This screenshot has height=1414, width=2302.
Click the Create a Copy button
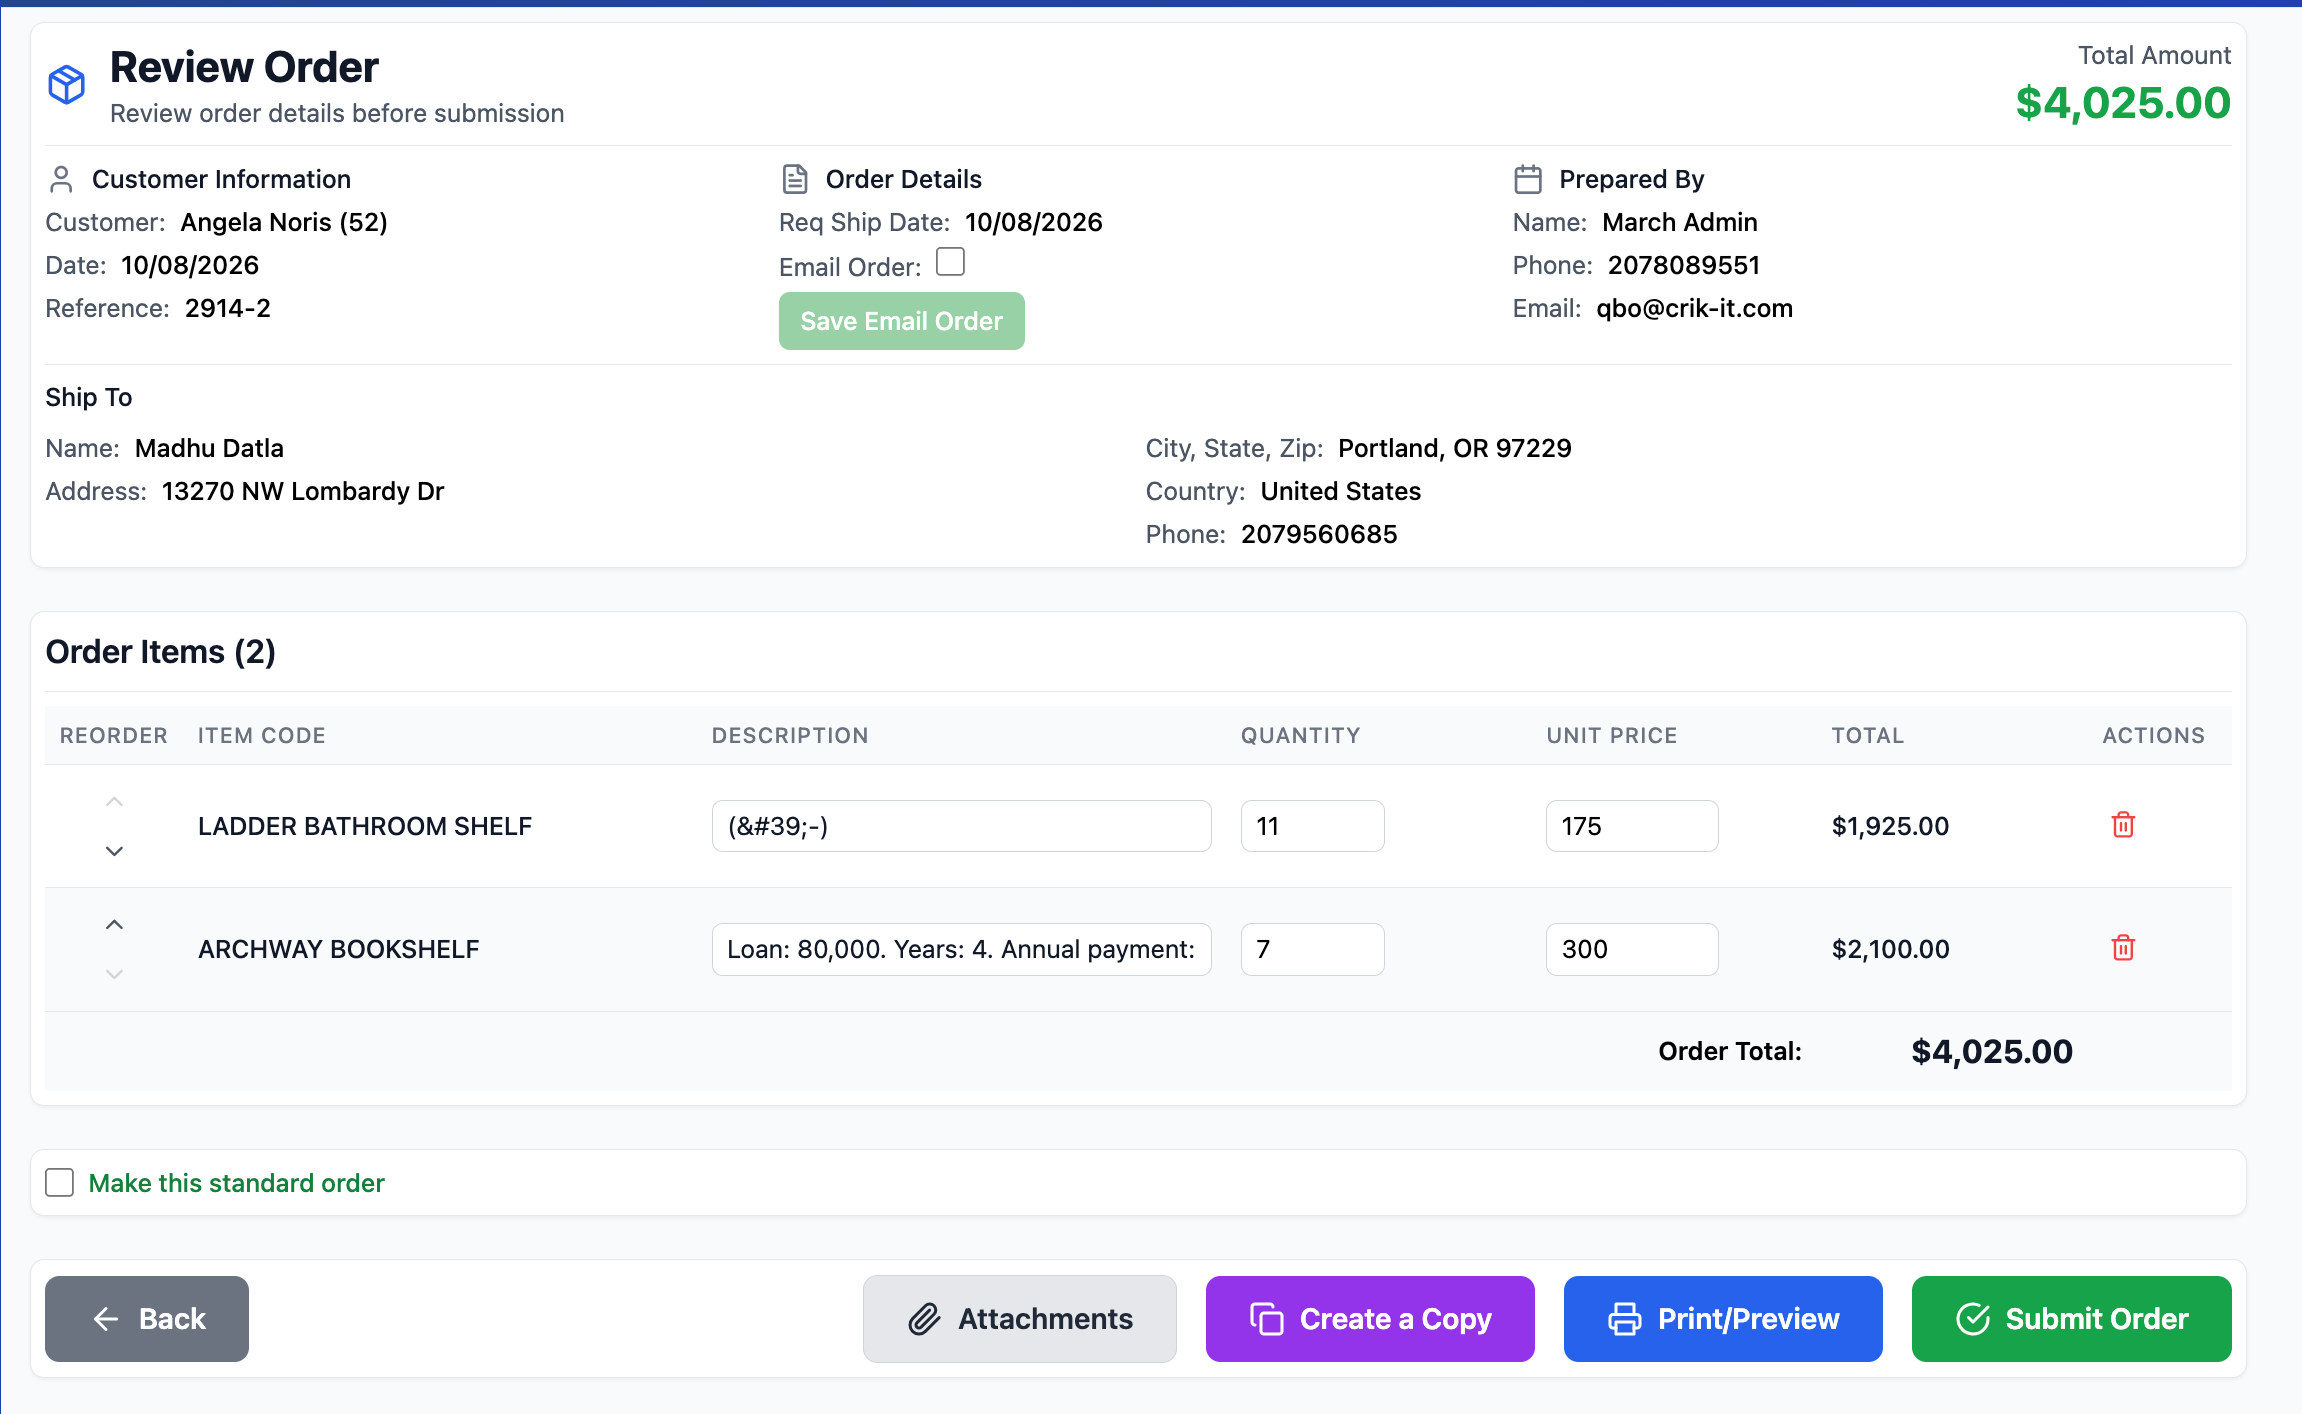click(1370, 1319)
